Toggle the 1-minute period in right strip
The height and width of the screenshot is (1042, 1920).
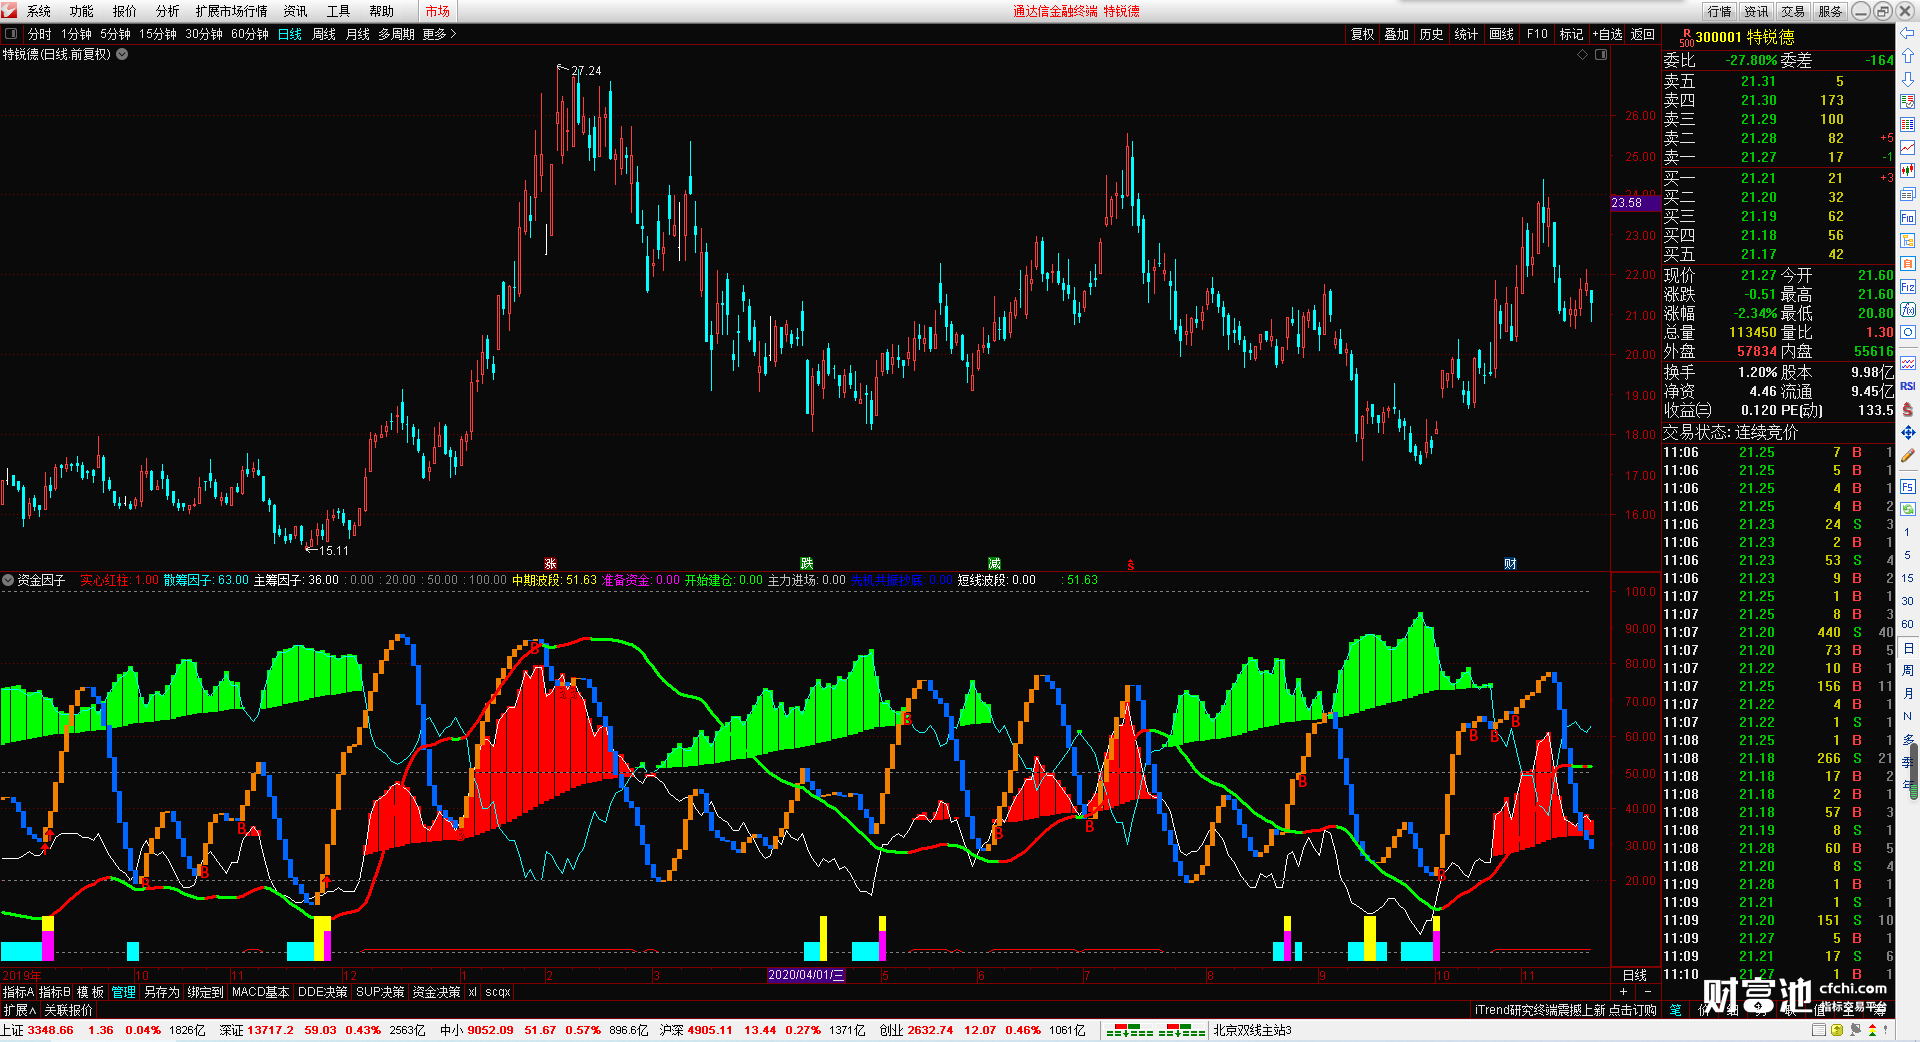pos(1908,532)
